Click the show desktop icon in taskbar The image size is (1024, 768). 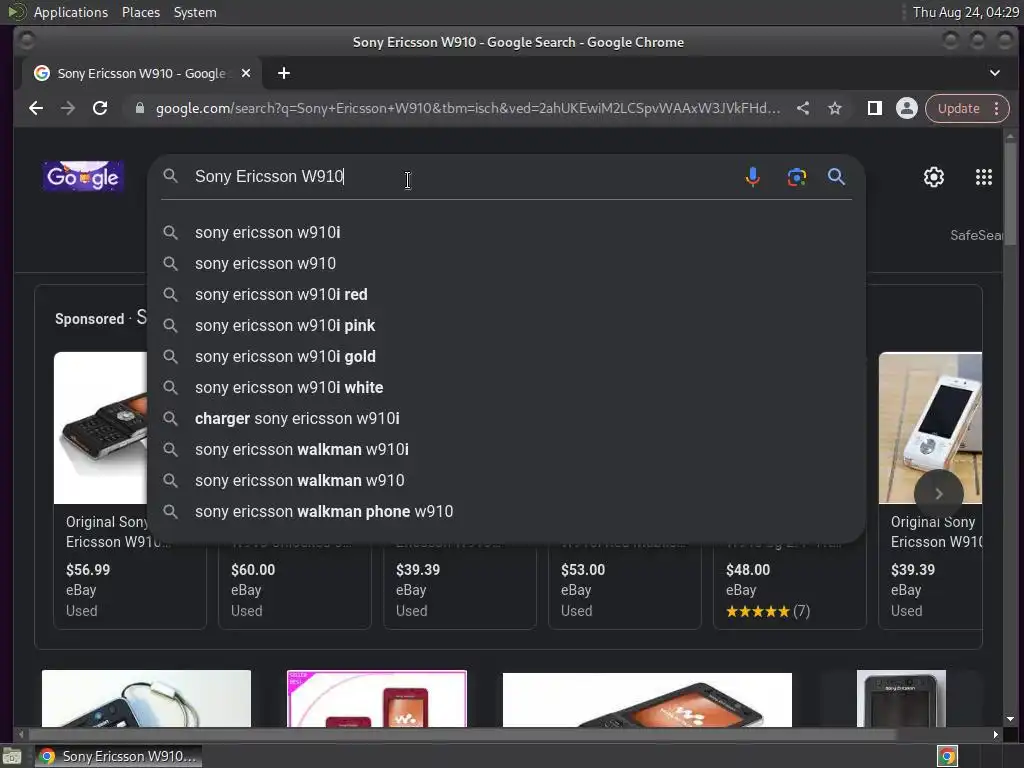(x=12, y=756)
